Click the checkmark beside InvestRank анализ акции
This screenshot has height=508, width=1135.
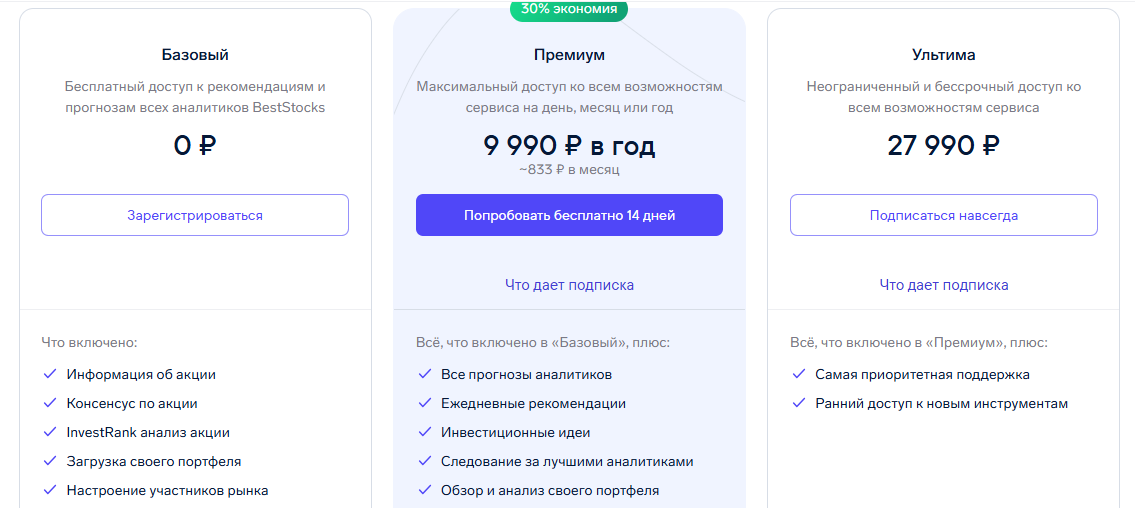(x=49, y=432)
